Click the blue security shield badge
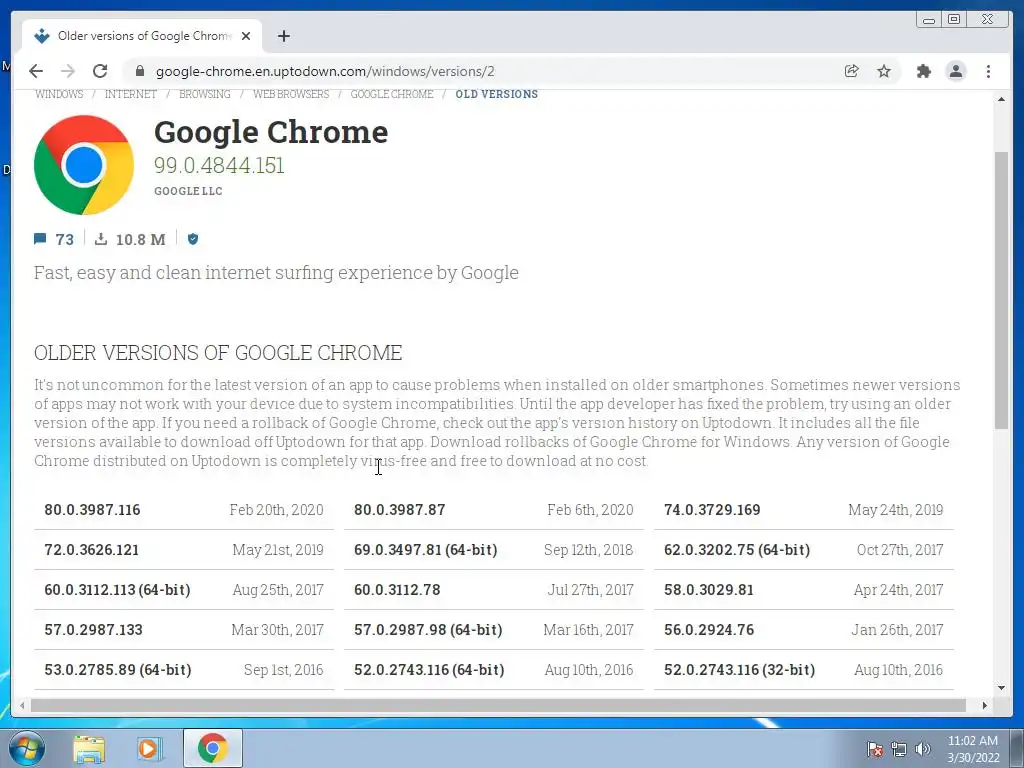This screenshot has width=1024, height=768. tap(193, 239)
